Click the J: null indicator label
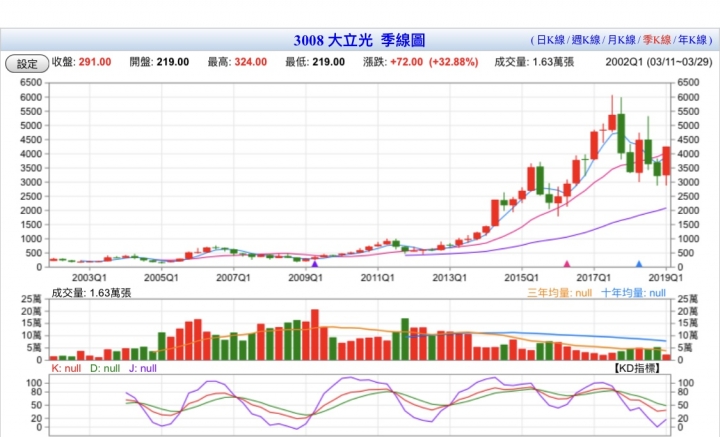 143,368
